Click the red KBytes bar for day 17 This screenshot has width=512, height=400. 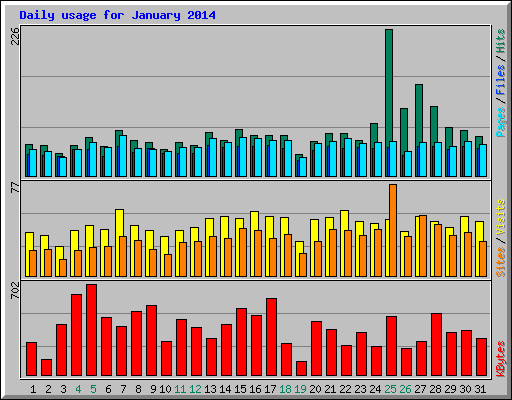coord(272,337)
